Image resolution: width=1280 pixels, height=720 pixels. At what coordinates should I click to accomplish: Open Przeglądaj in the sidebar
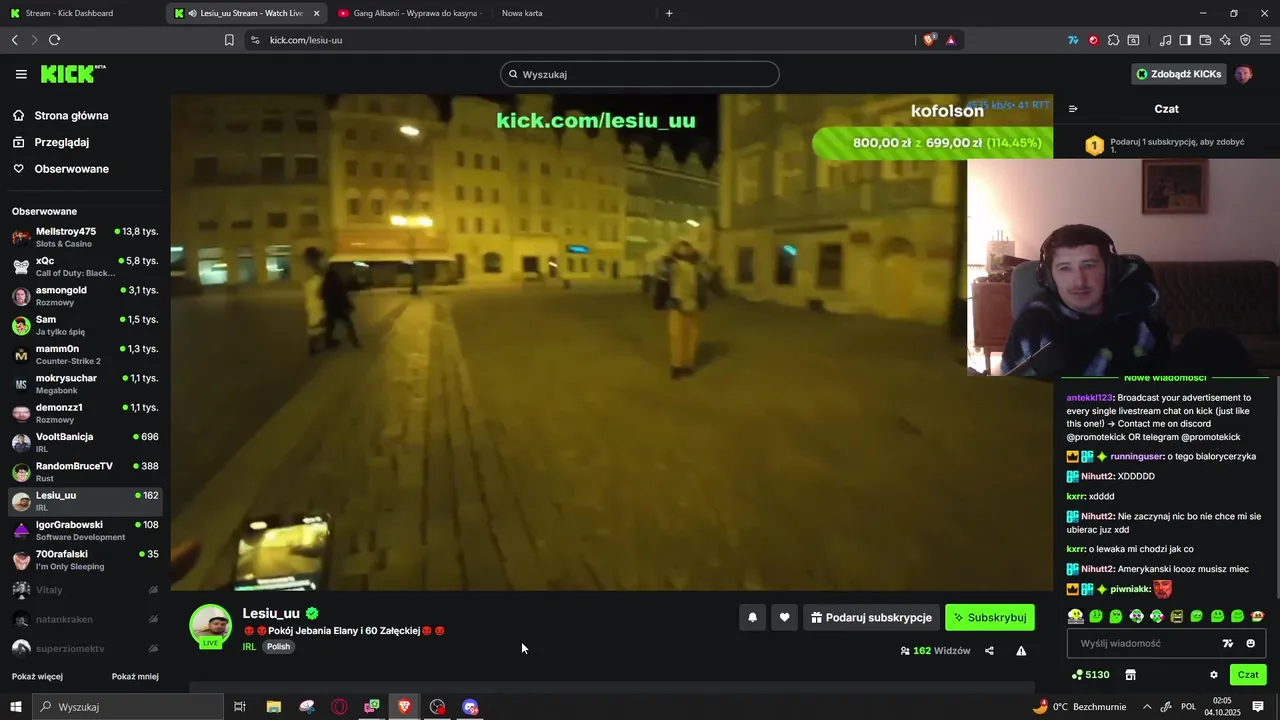[x=51, y=142]
